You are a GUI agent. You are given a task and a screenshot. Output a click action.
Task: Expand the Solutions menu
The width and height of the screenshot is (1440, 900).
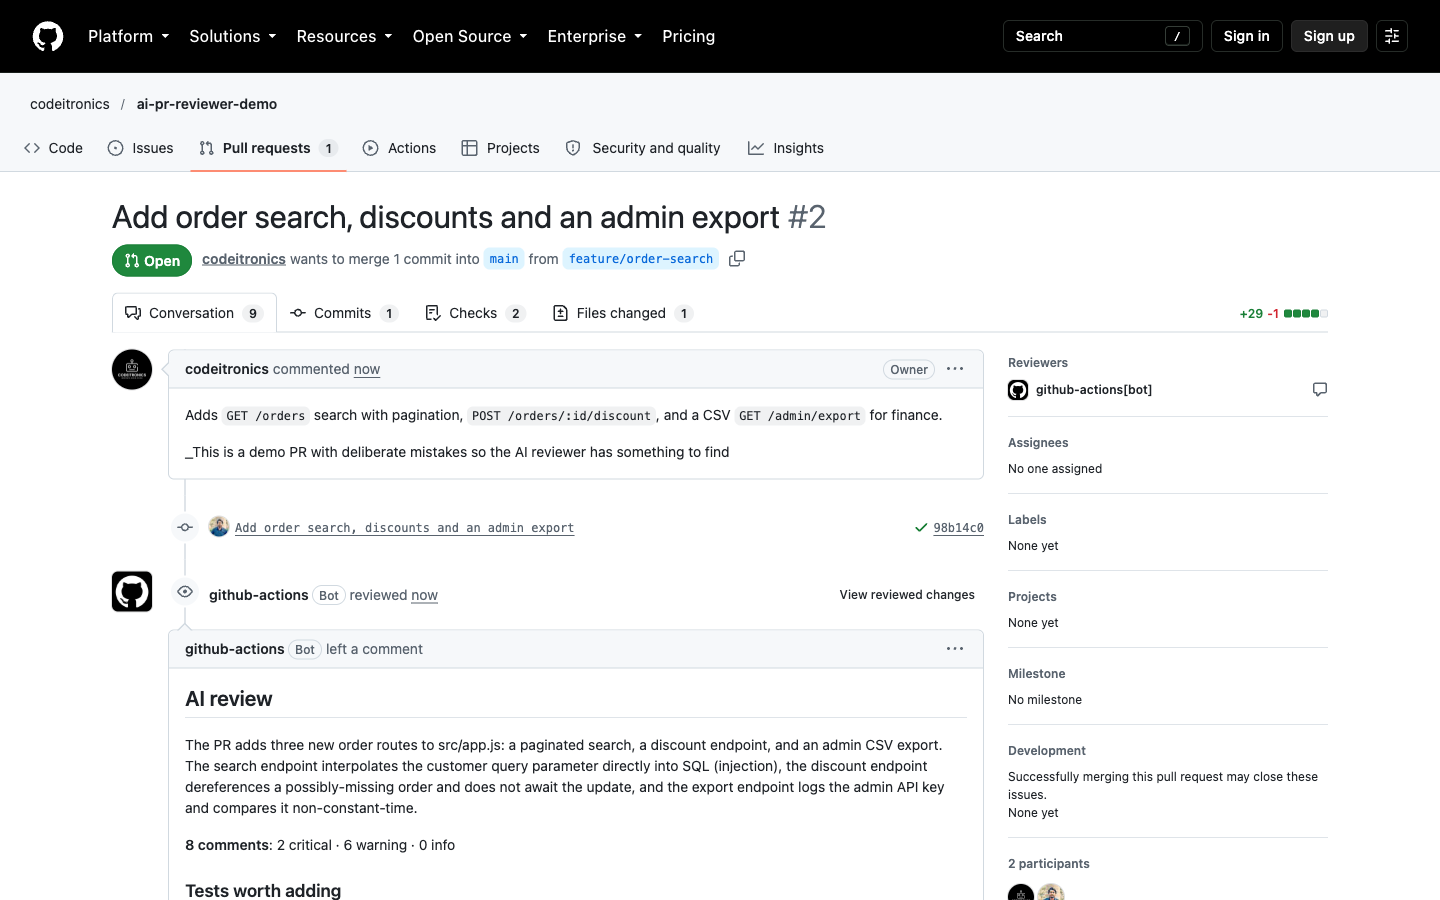(x=233, y=36)
